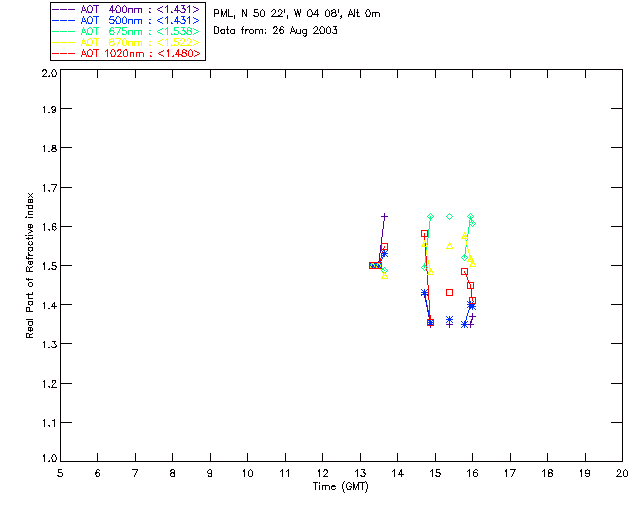Click the 'Data from: 26 Aug 2003' text

pos(276,31)
